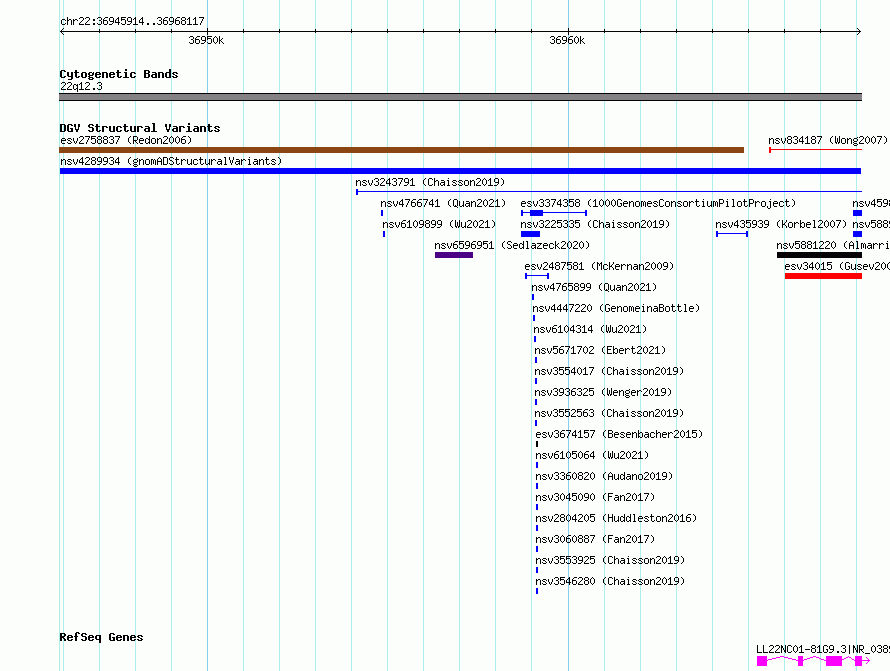Click nsv3045090 (Fan2017) label

pyautogui.click(x=595, y=497)
